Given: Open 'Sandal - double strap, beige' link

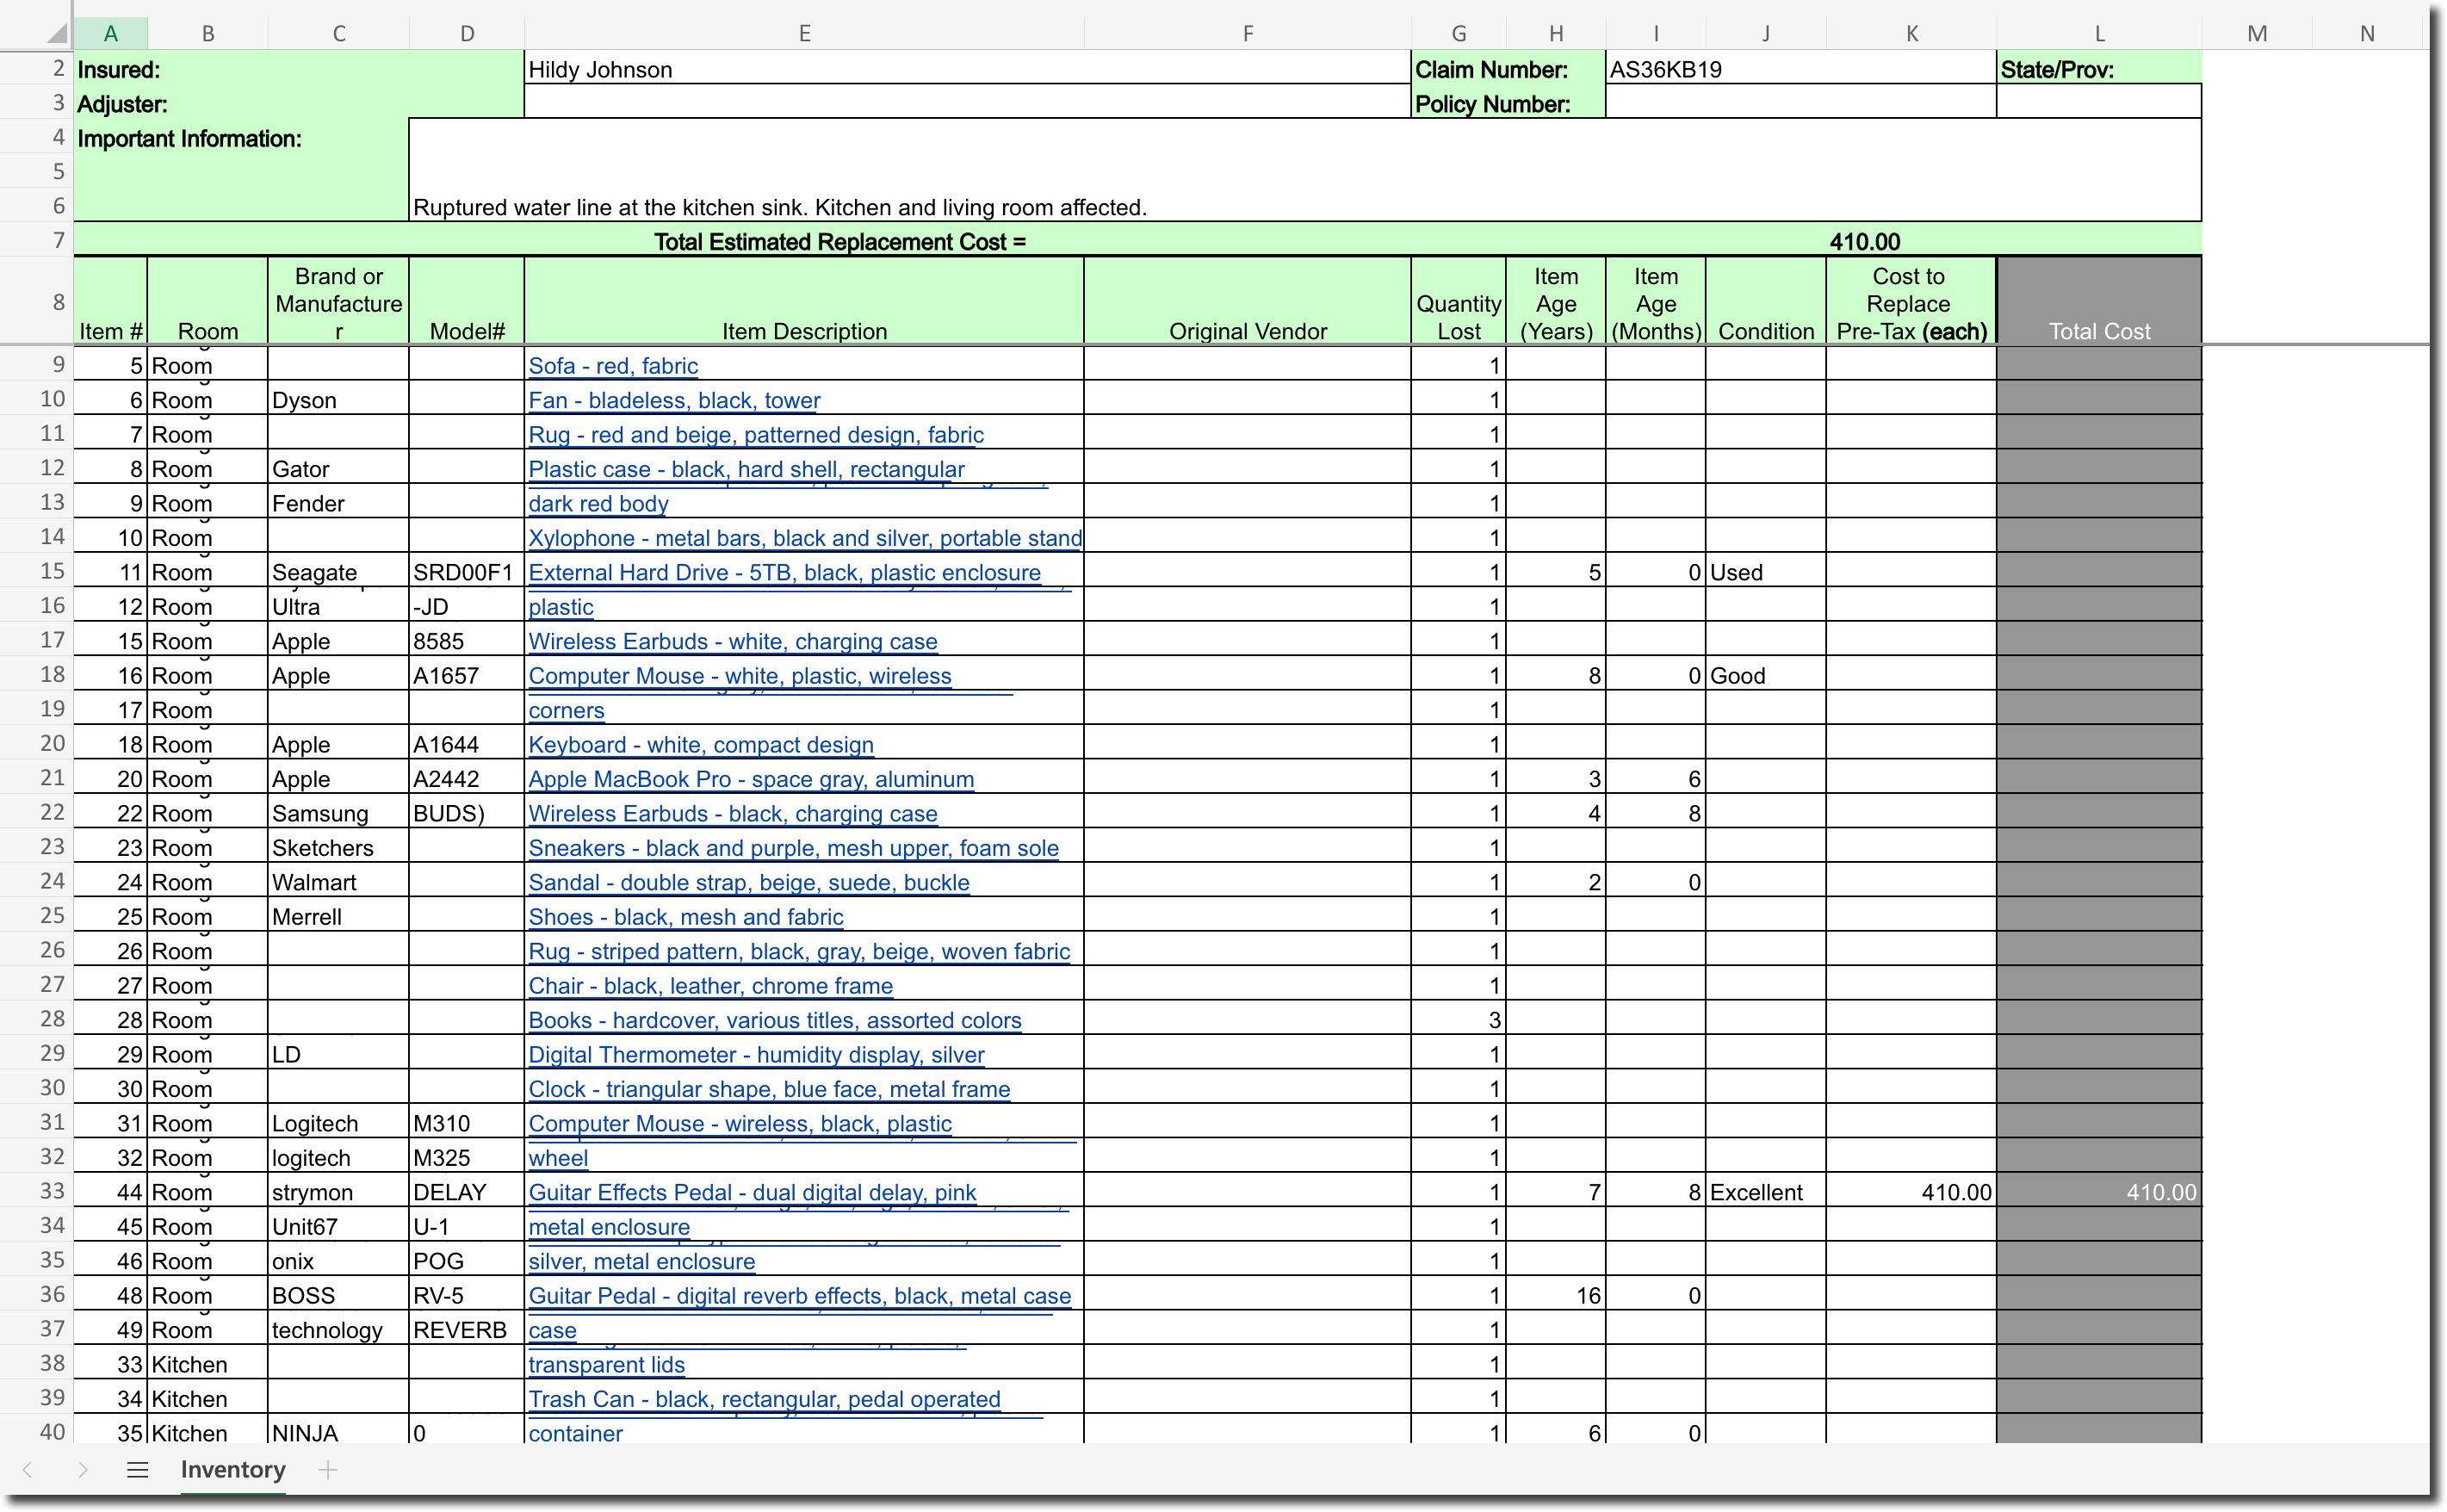Looking at the screenshot, I should pos(749,883).
